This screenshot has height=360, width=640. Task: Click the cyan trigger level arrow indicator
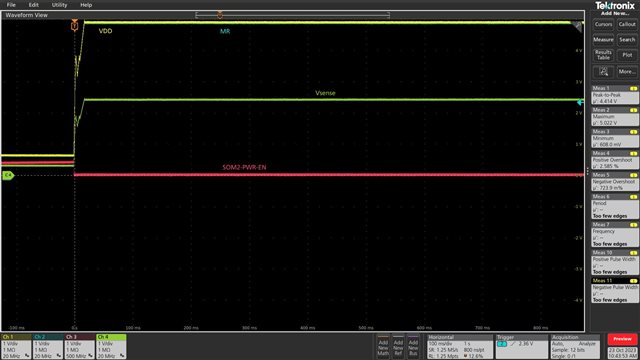pyautogui.click(x=580, y=102)
